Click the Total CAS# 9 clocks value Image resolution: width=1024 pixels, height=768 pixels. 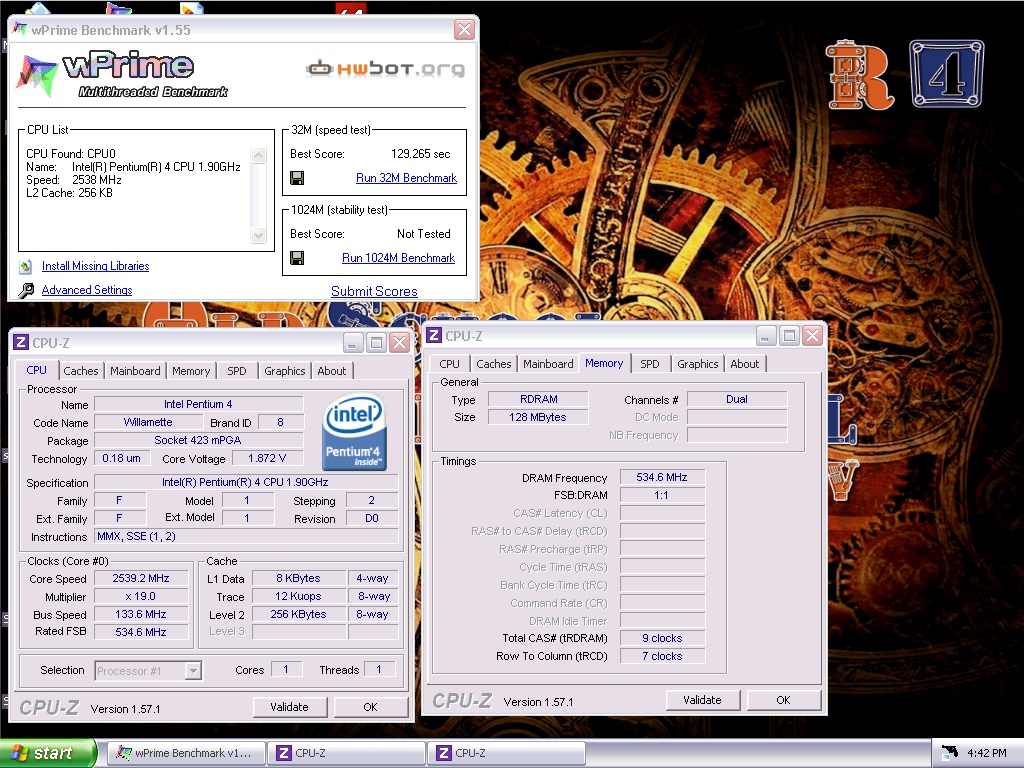[x=662, y=638]
